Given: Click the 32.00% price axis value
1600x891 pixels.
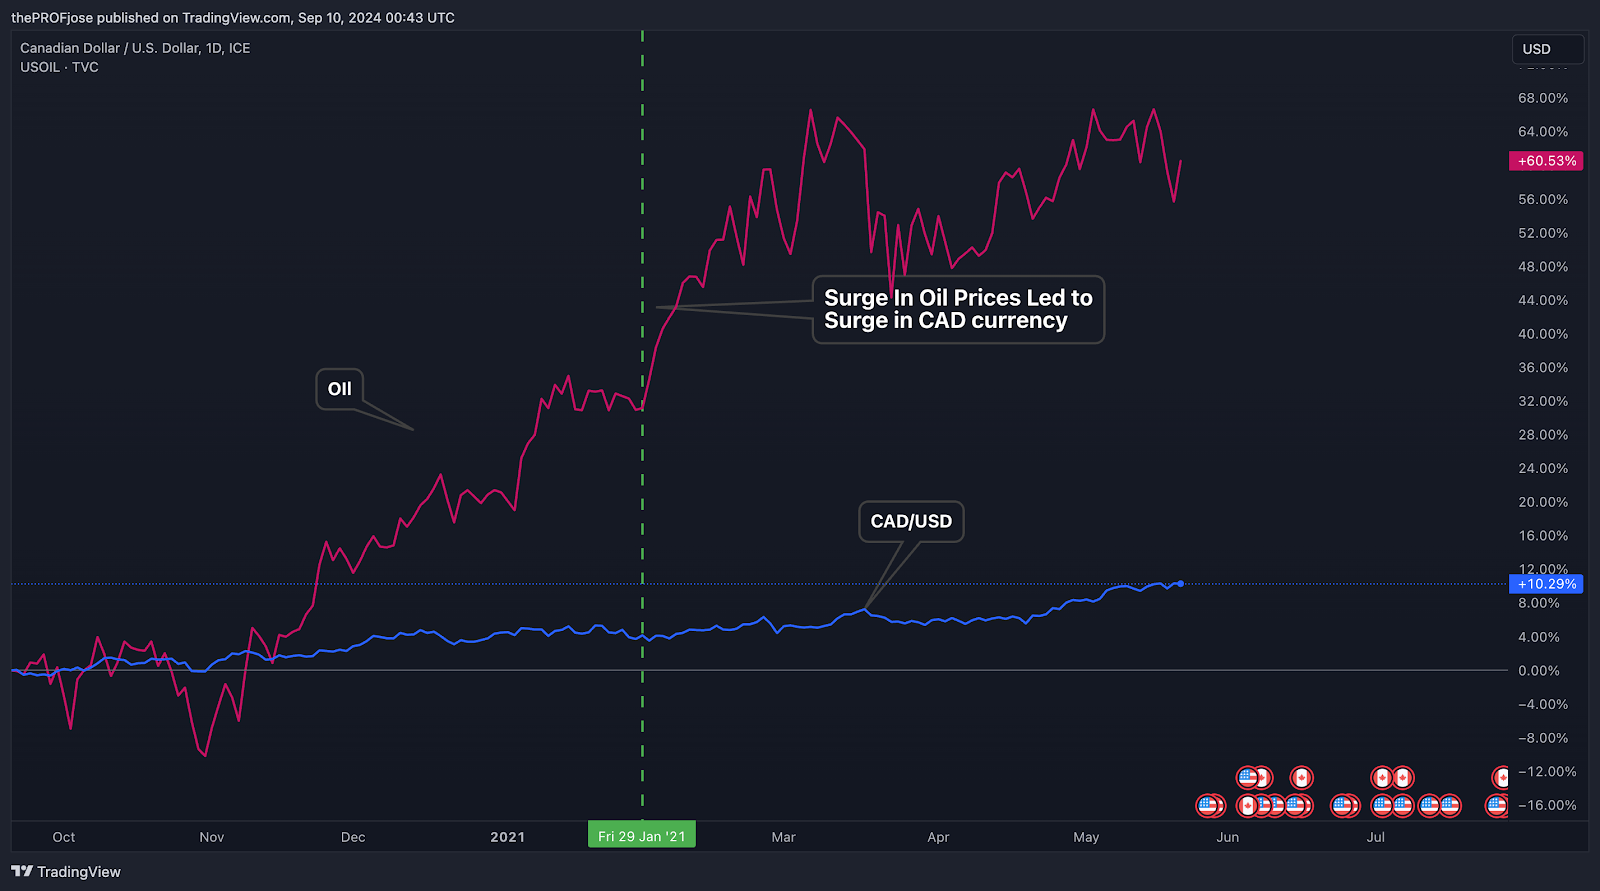Looking at the screenshot, I should tap(1543, 401).
